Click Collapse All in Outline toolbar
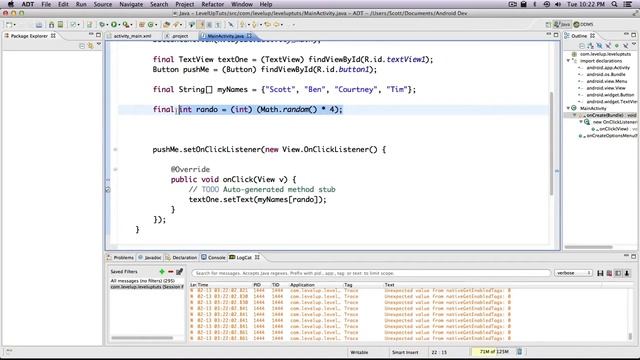 pos(582,46)
